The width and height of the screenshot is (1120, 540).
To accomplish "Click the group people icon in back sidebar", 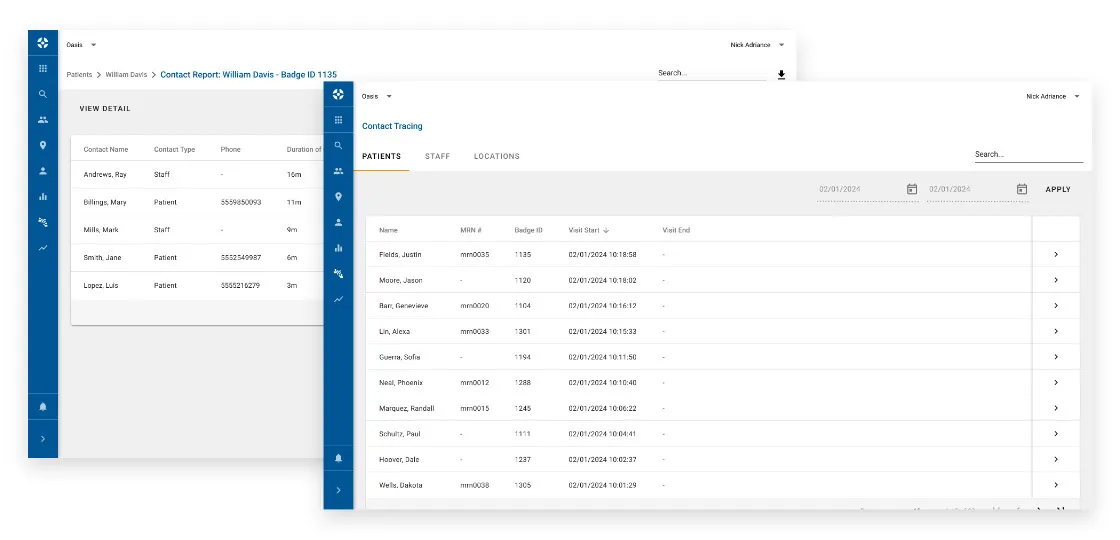I will coord(43,120).
